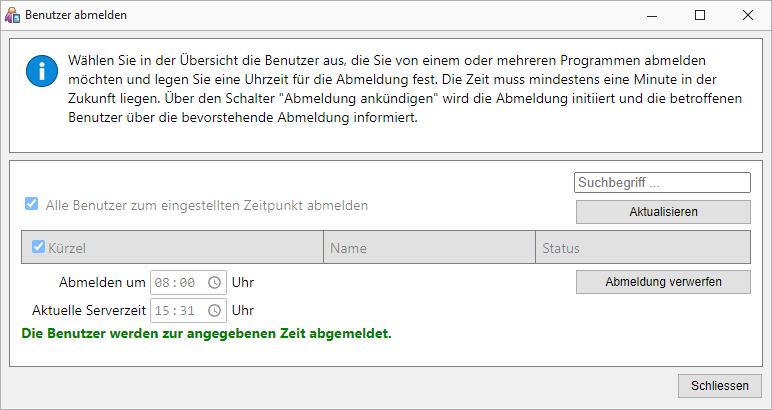Maximize the Benutzer abmelden window
This screenshot has height=410, width=772.
700,15
